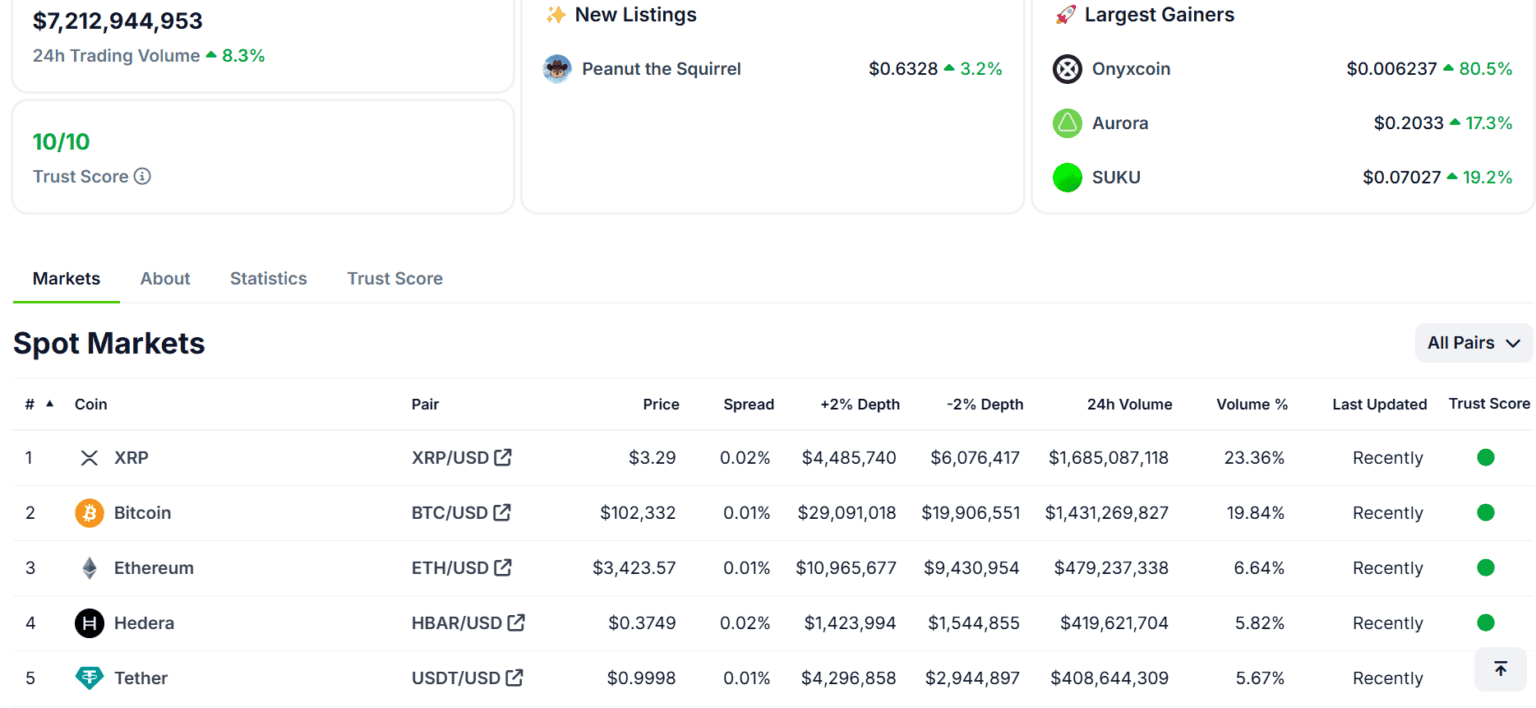Screen dimensions: 1536x708
Task: Click the 10/10 trust score value
Action: pyautogui.click(x=61, y=141)
